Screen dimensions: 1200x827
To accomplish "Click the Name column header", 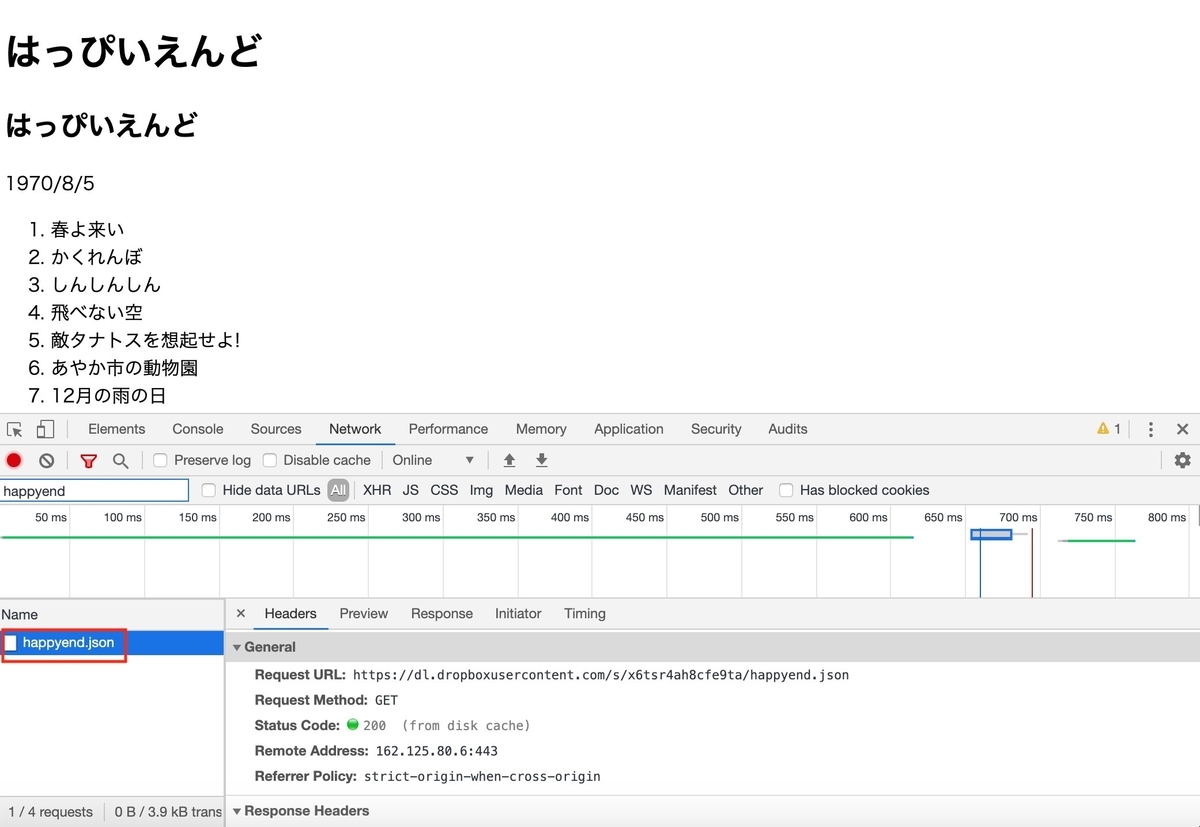I will click(x=112, y=615).
